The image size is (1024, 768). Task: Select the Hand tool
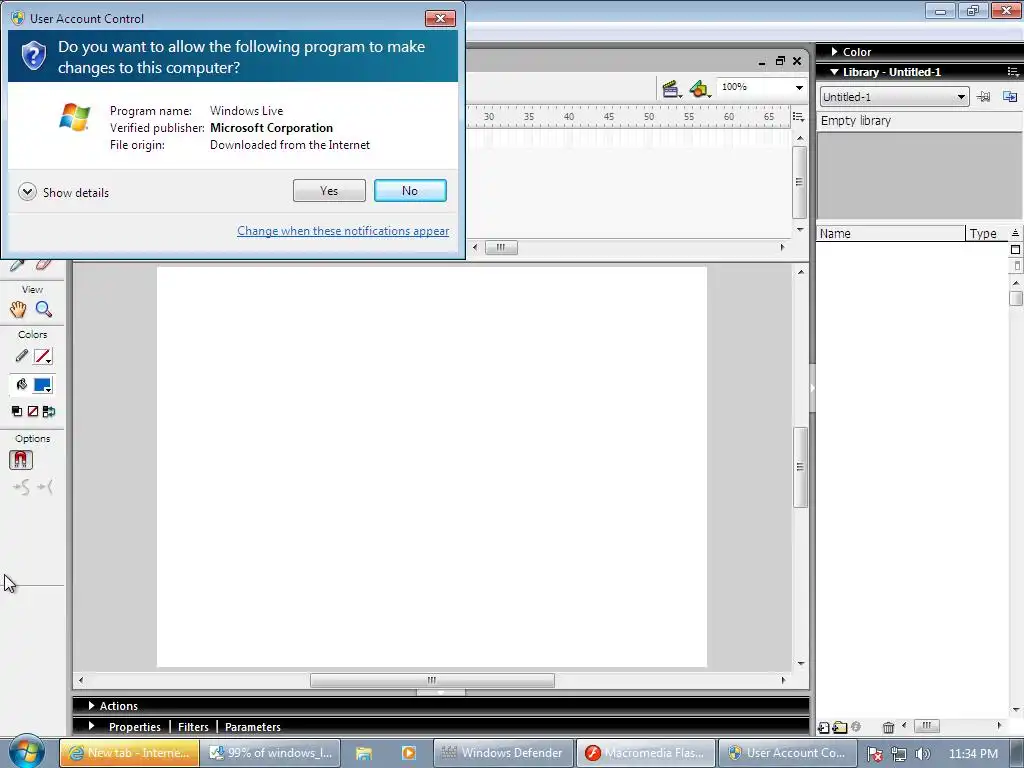click(x=18, y=310)
